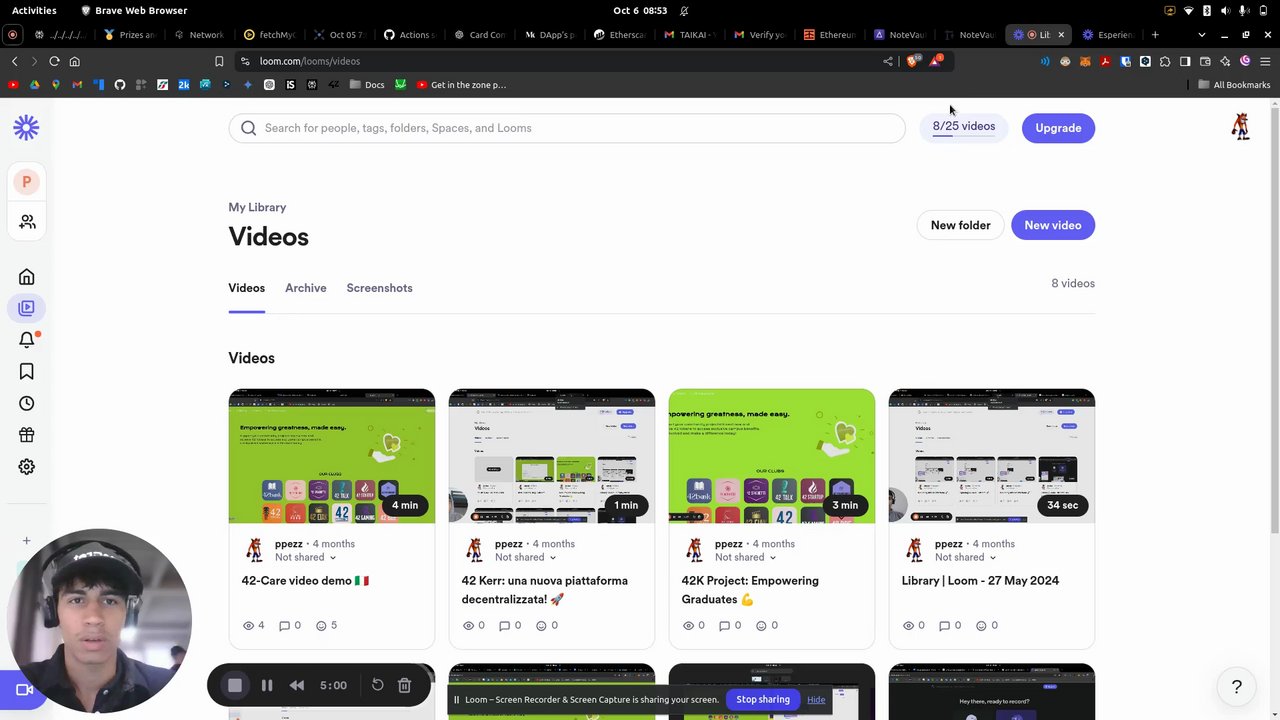Open the browser tab list dropdown arrow

(1201, 35)
